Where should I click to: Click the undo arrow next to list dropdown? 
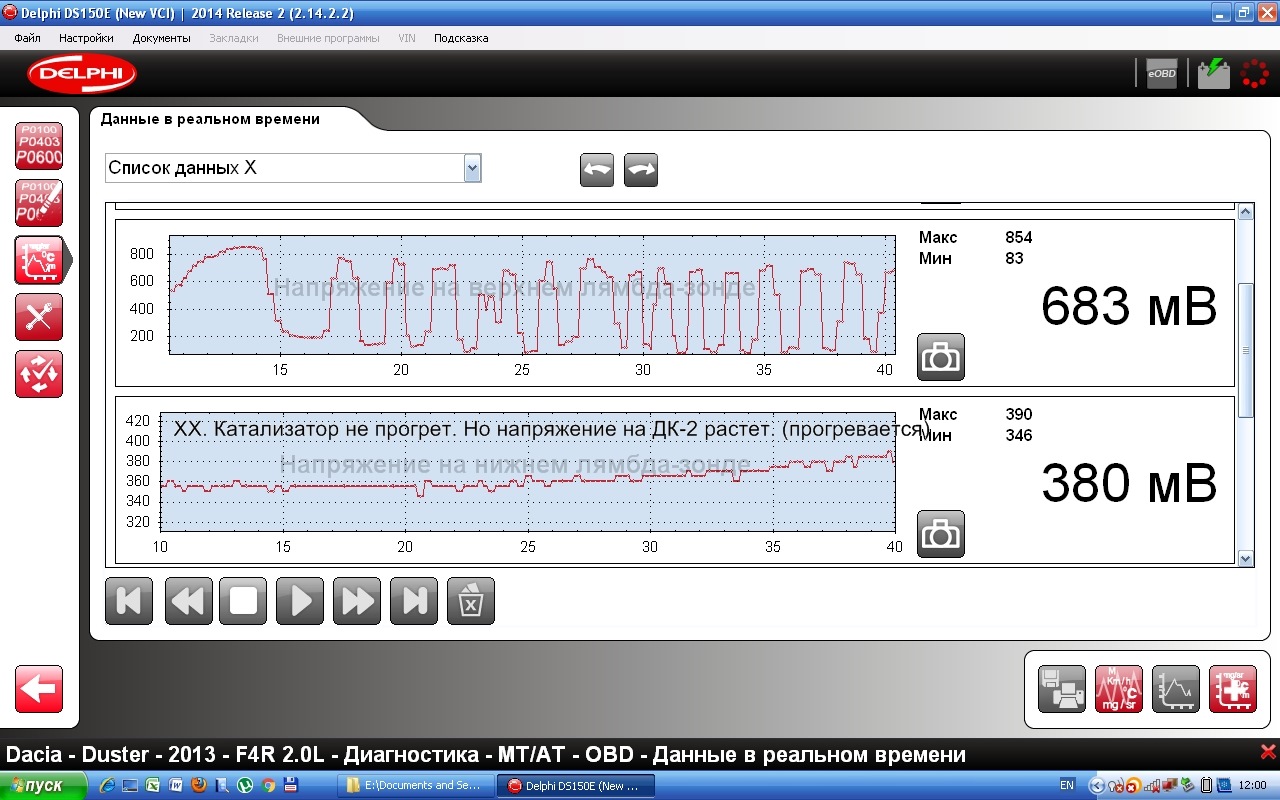tap(597, 170)
